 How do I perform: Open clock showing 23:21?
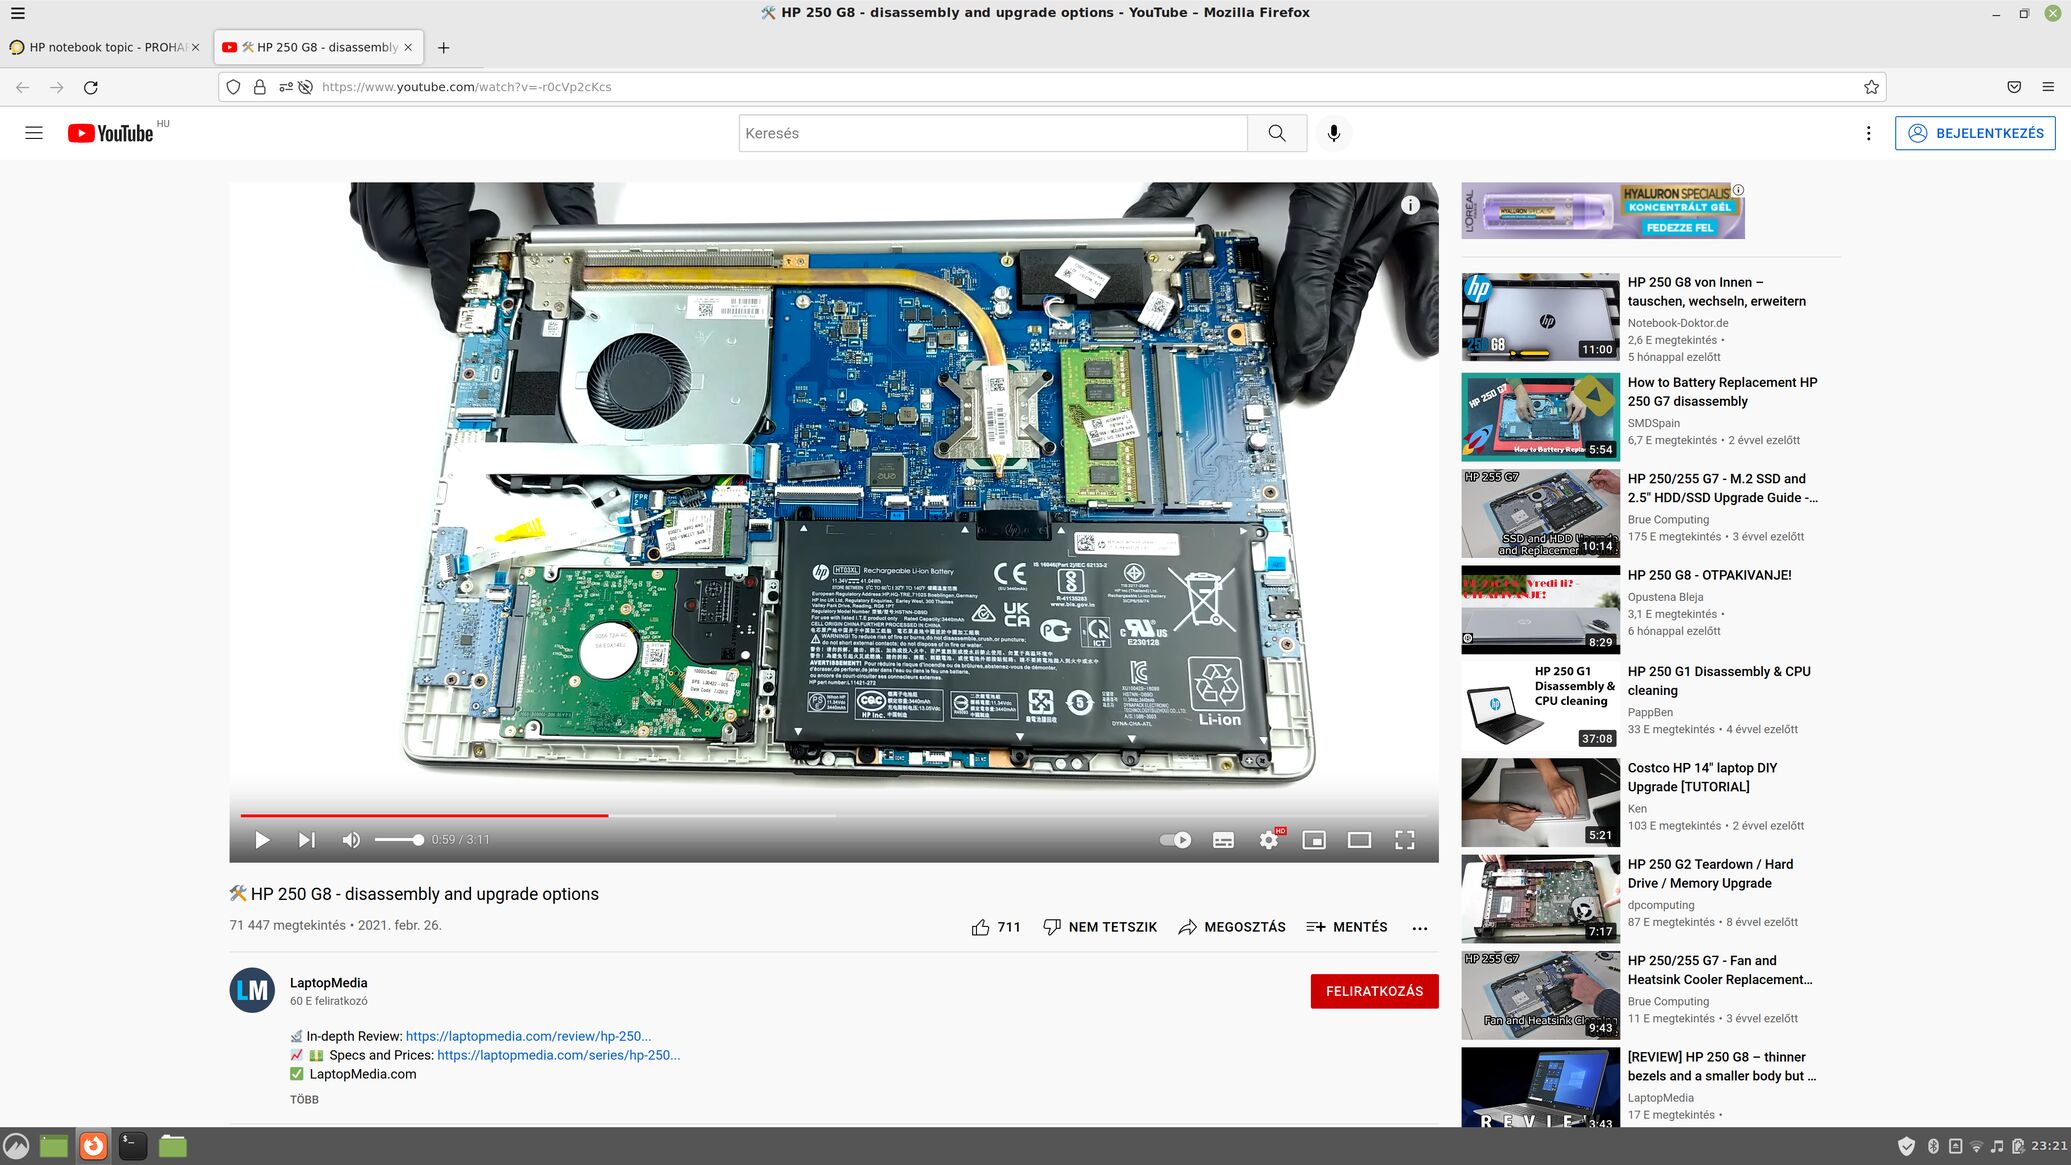(x=2049, y=1146)
